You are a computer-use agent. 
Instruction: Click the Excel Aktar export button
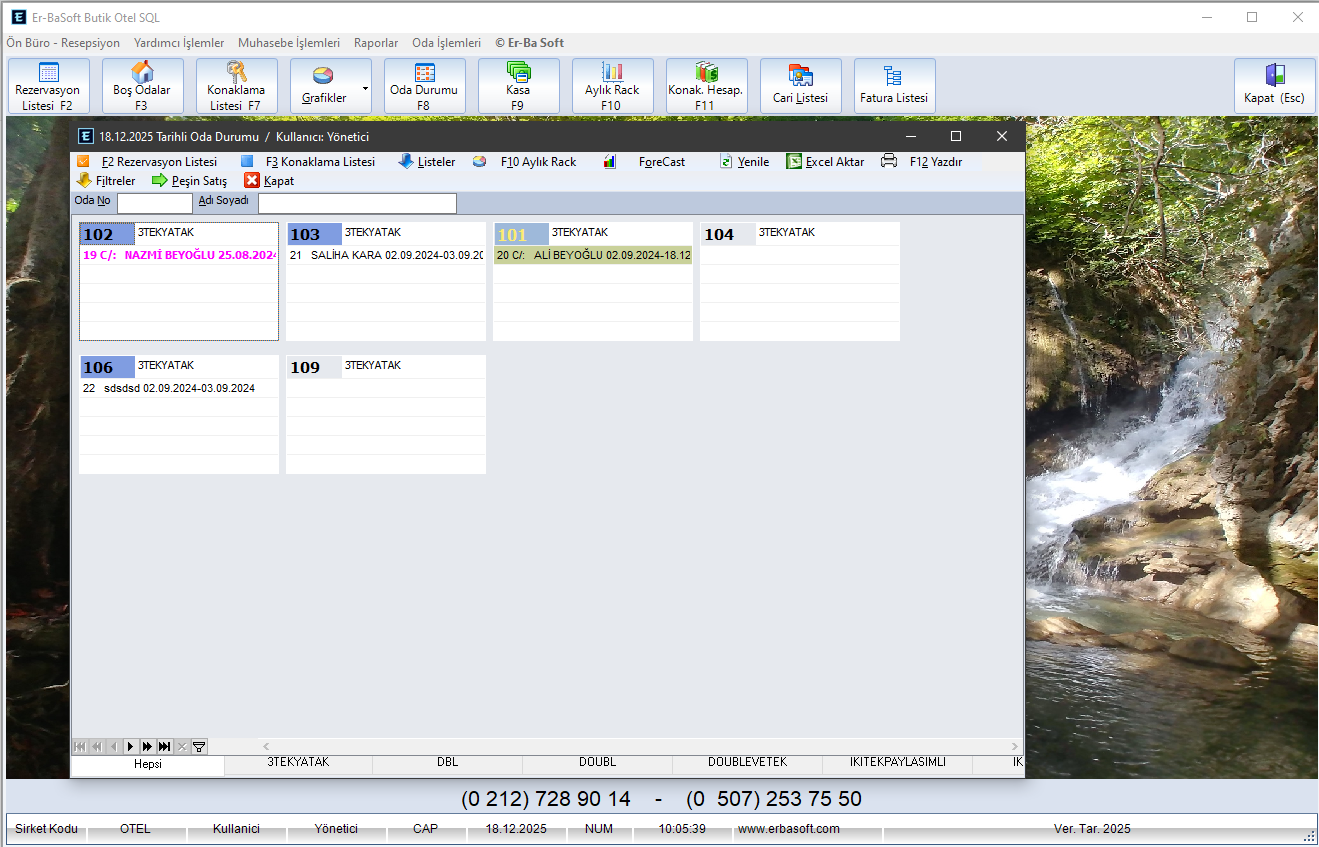point(825,162)
